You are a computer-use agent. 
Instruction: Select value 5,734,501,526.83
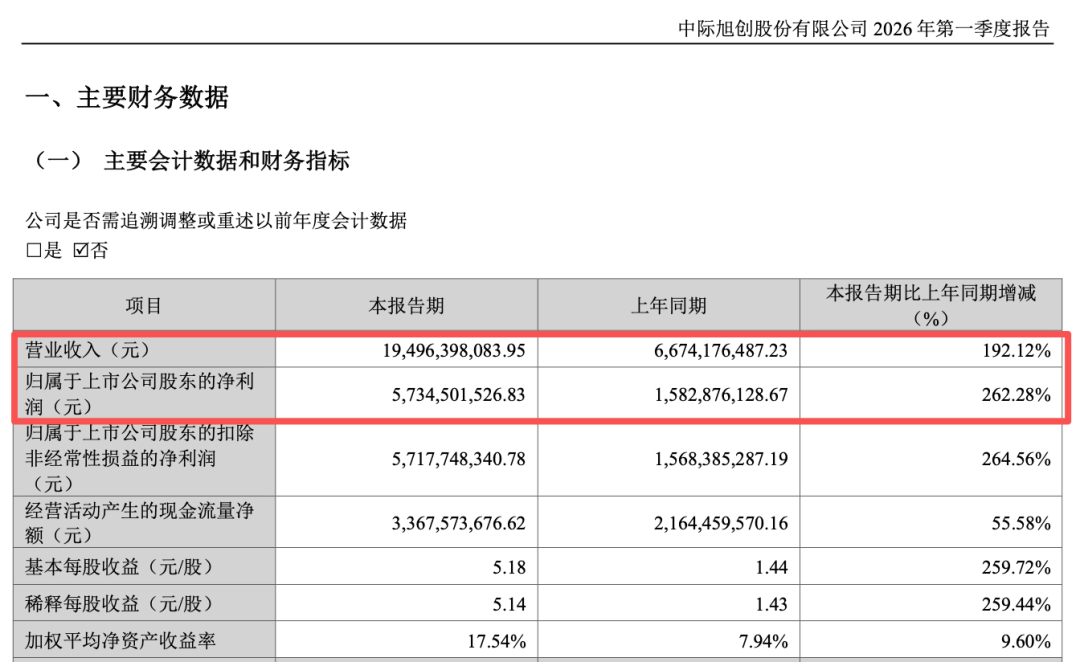[x=459, y=395]
